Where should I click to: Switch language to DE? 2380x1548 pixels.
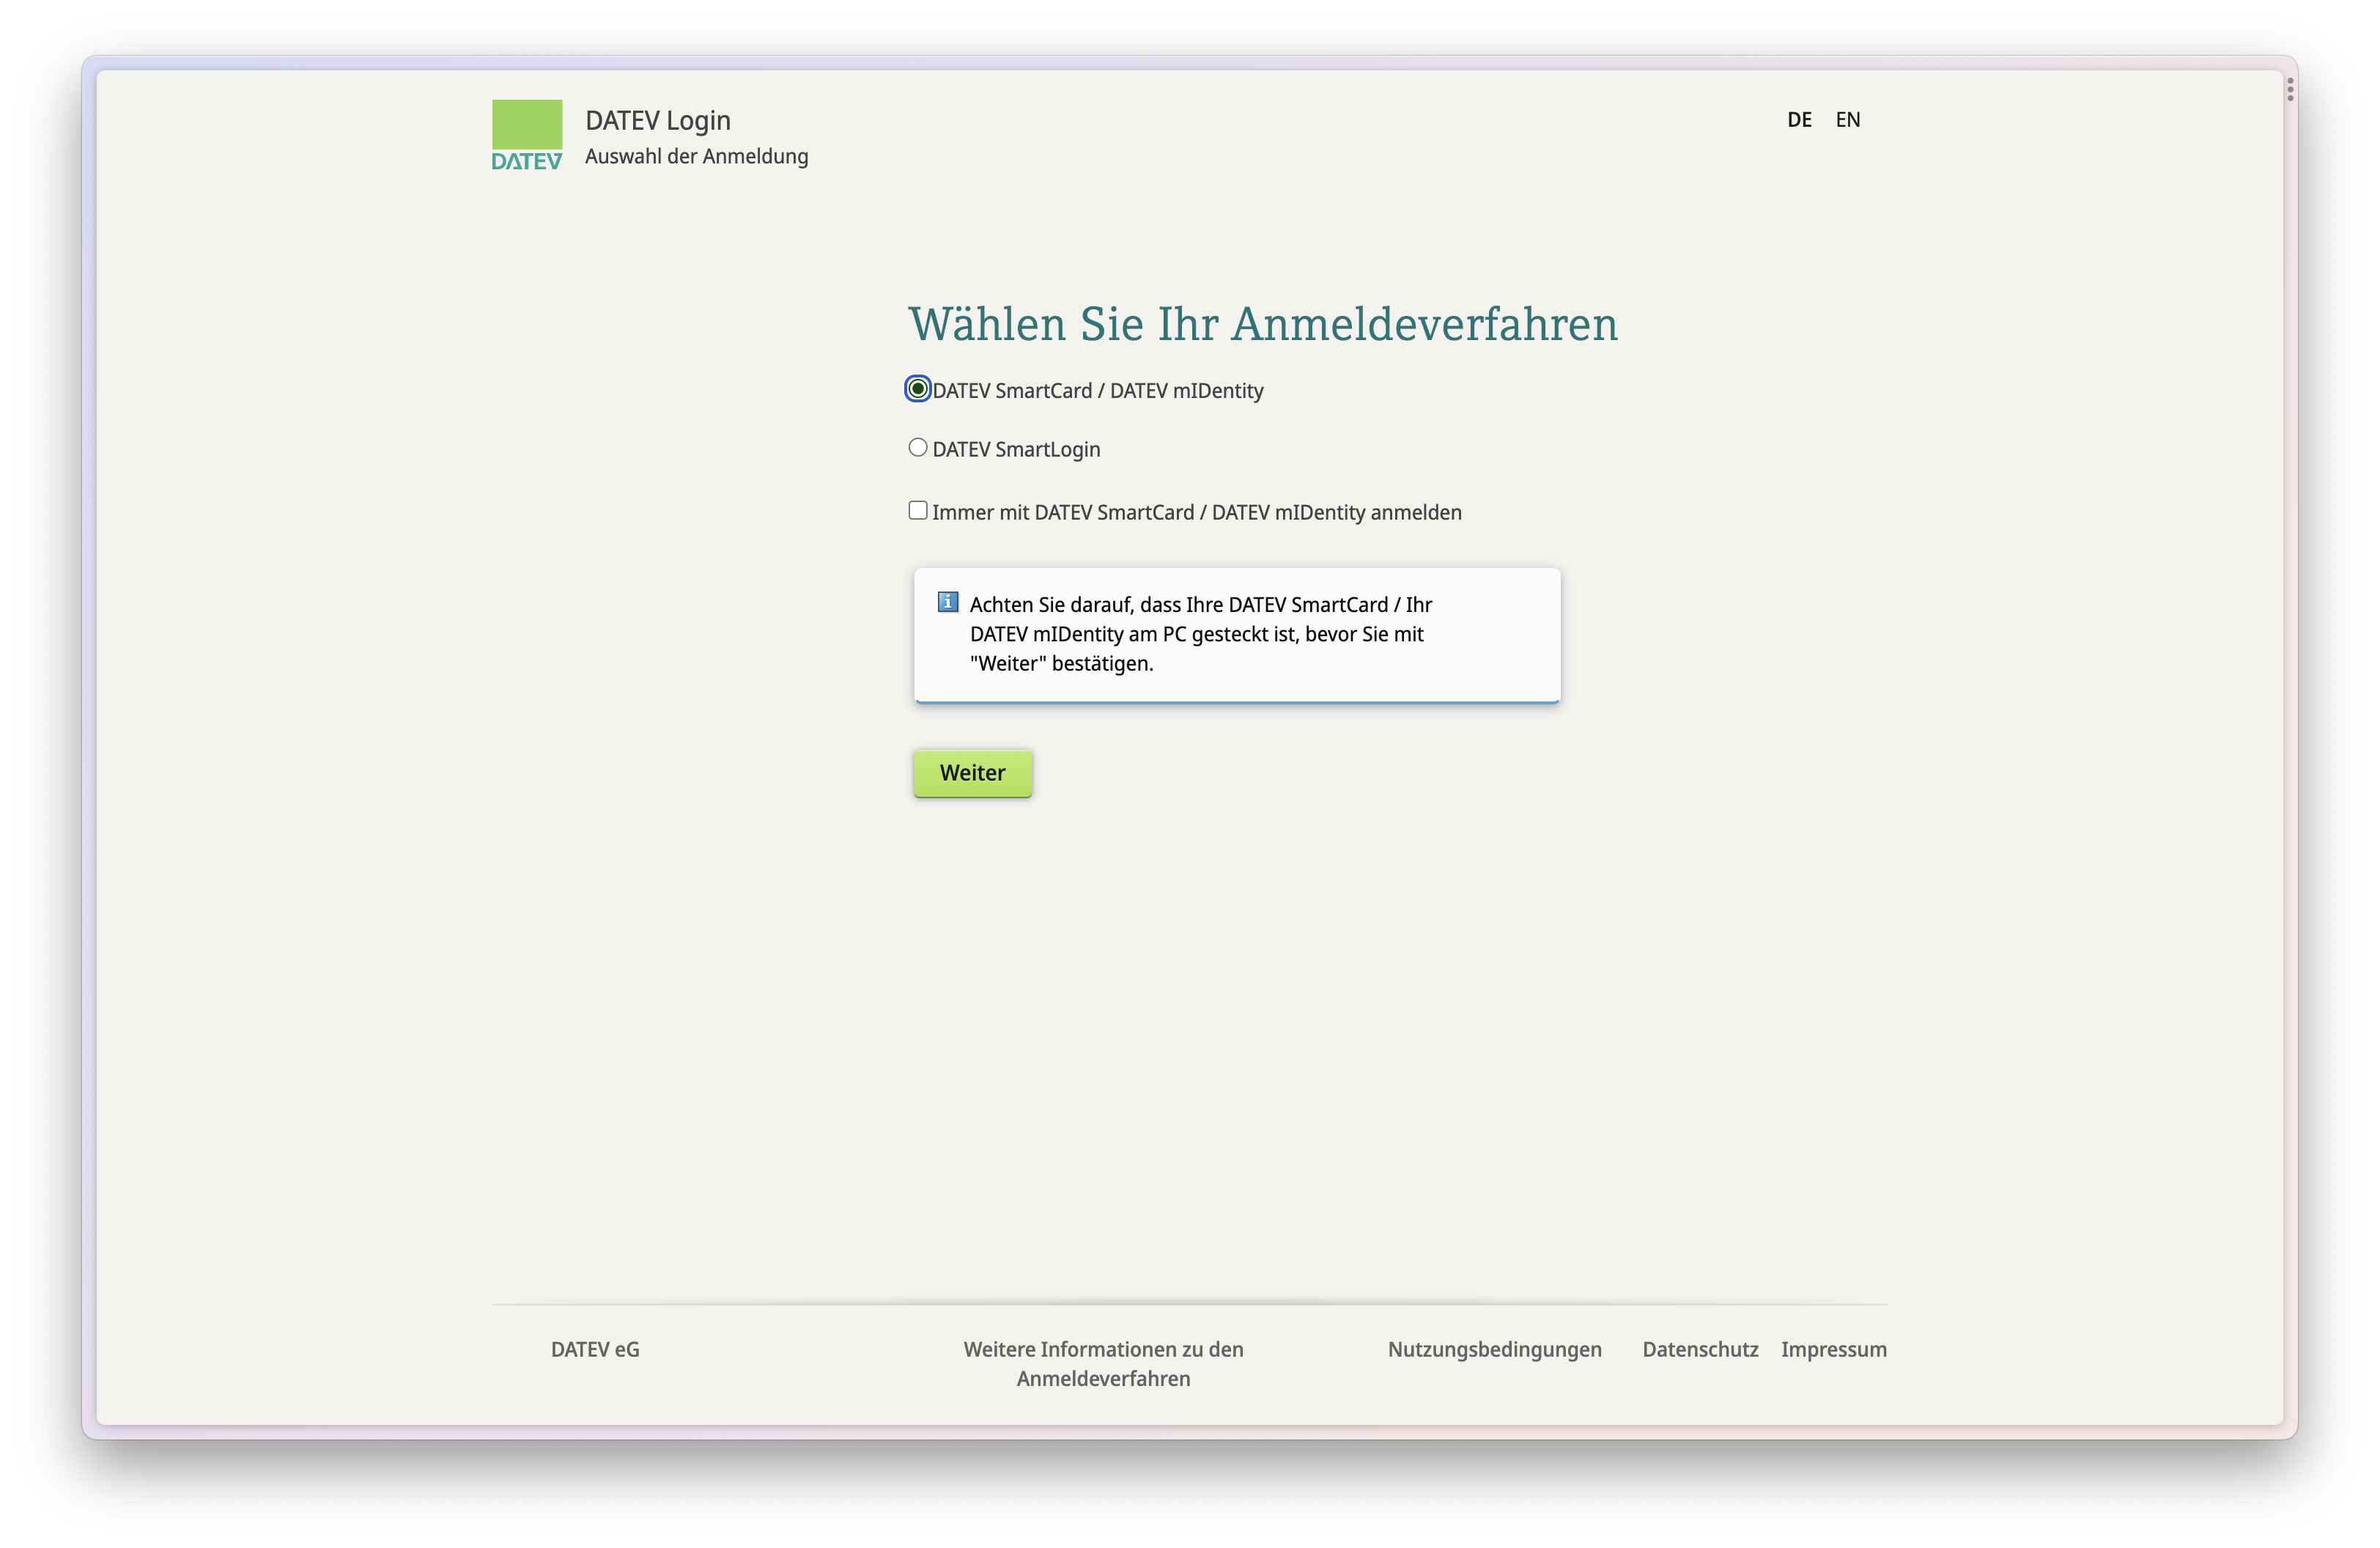[1798, 120]
